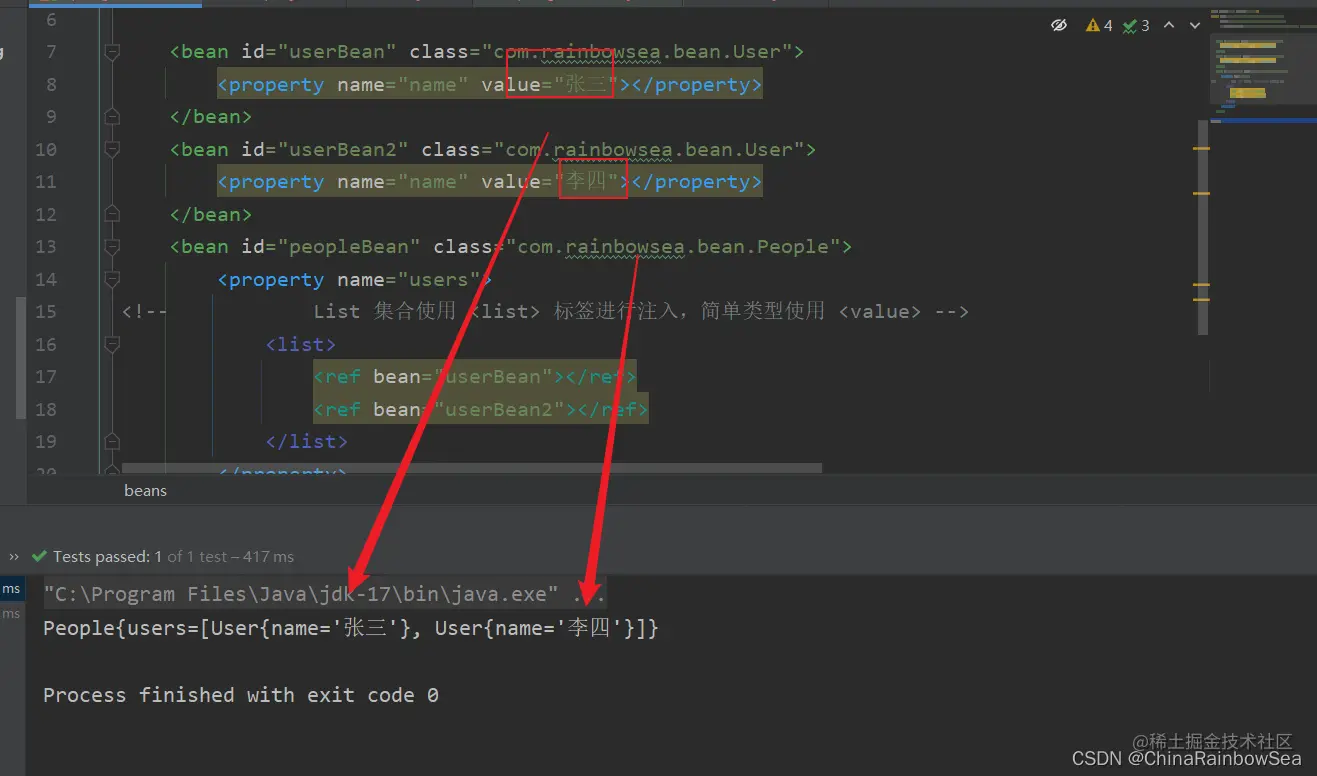The height and width of the screenshot is (776, 1317).
Task: Jump to previous highlighted problem with up chevron
Action: coord(1168,25)
